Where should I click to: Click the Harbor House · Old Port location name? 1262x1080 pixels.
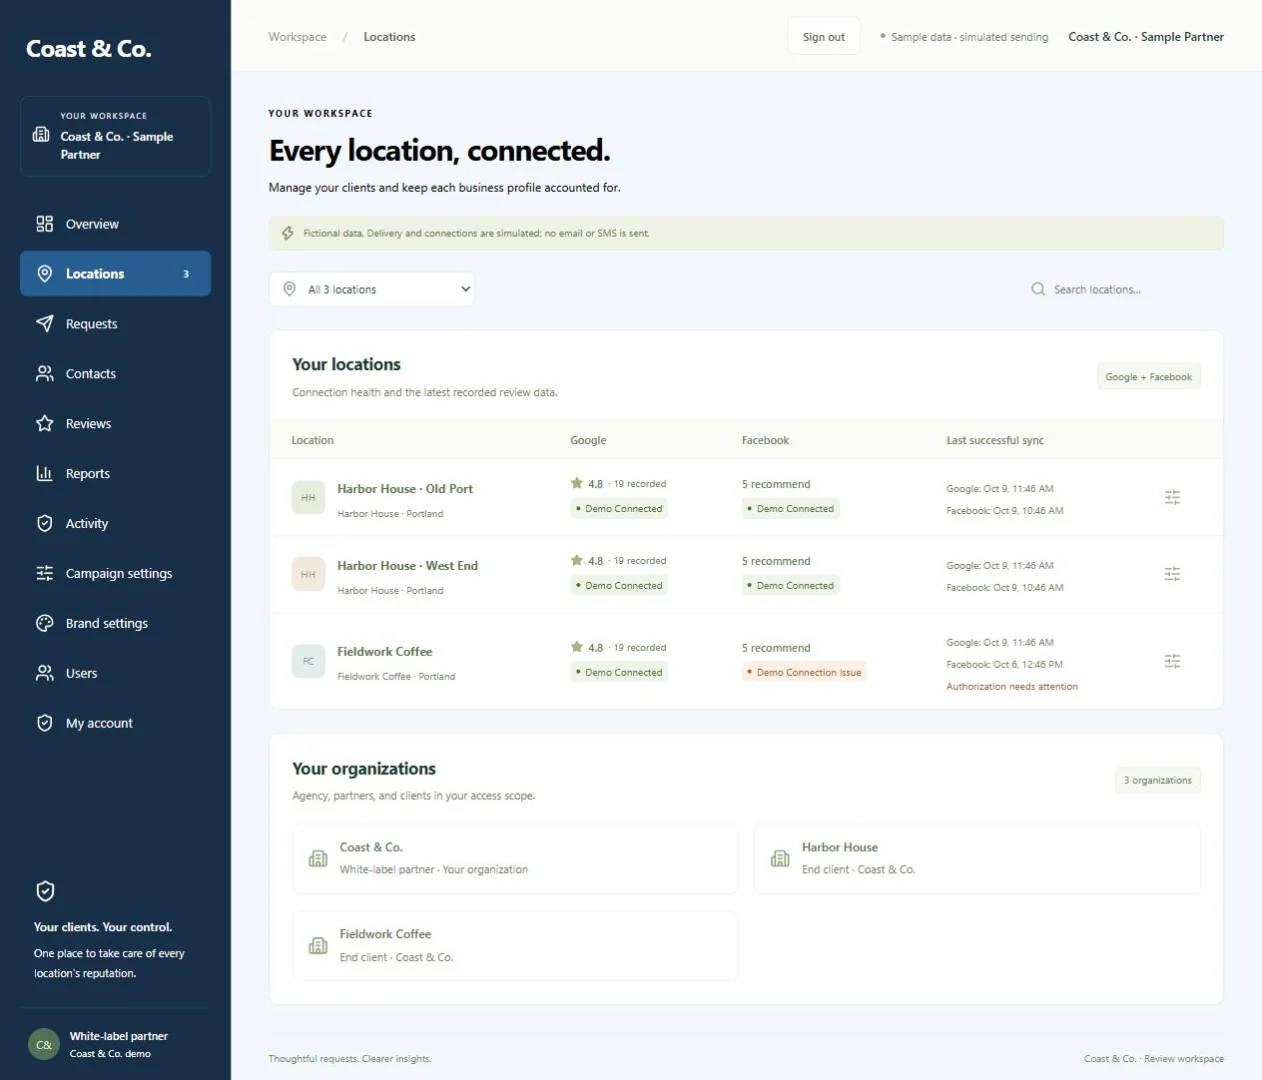(x=405, y=489)
